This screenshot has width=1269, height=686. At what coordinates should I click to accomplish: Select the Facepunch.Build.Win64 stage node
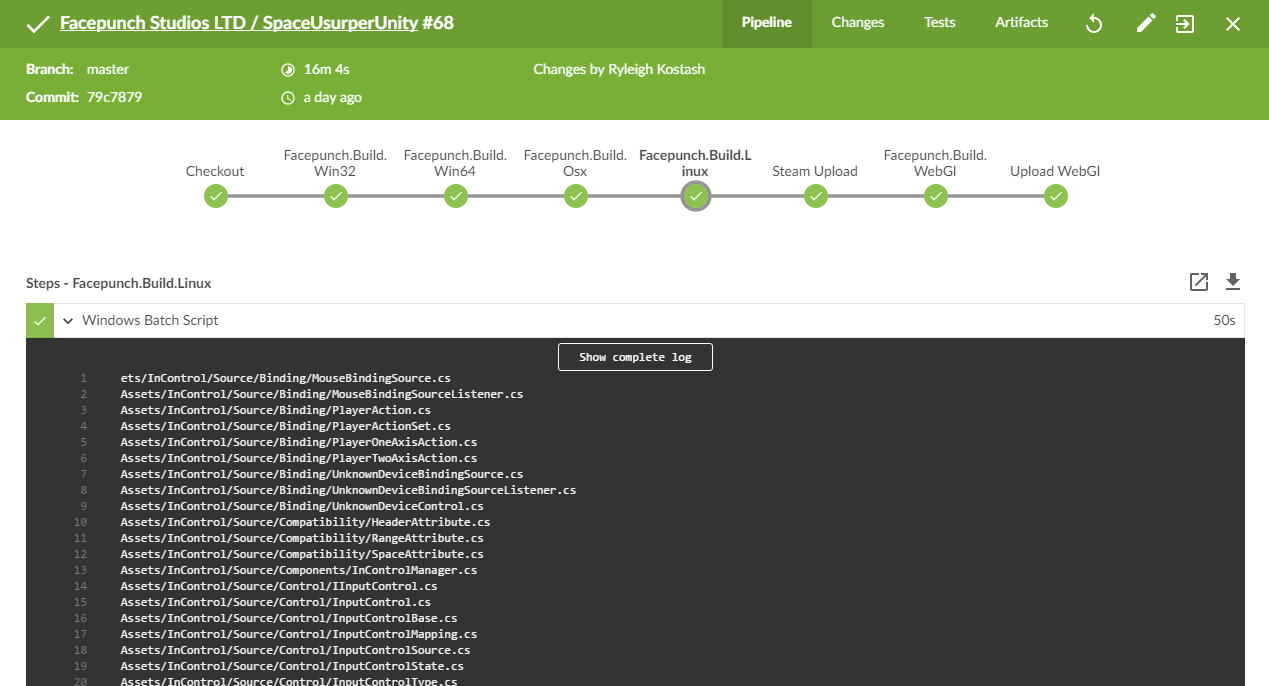455,197
